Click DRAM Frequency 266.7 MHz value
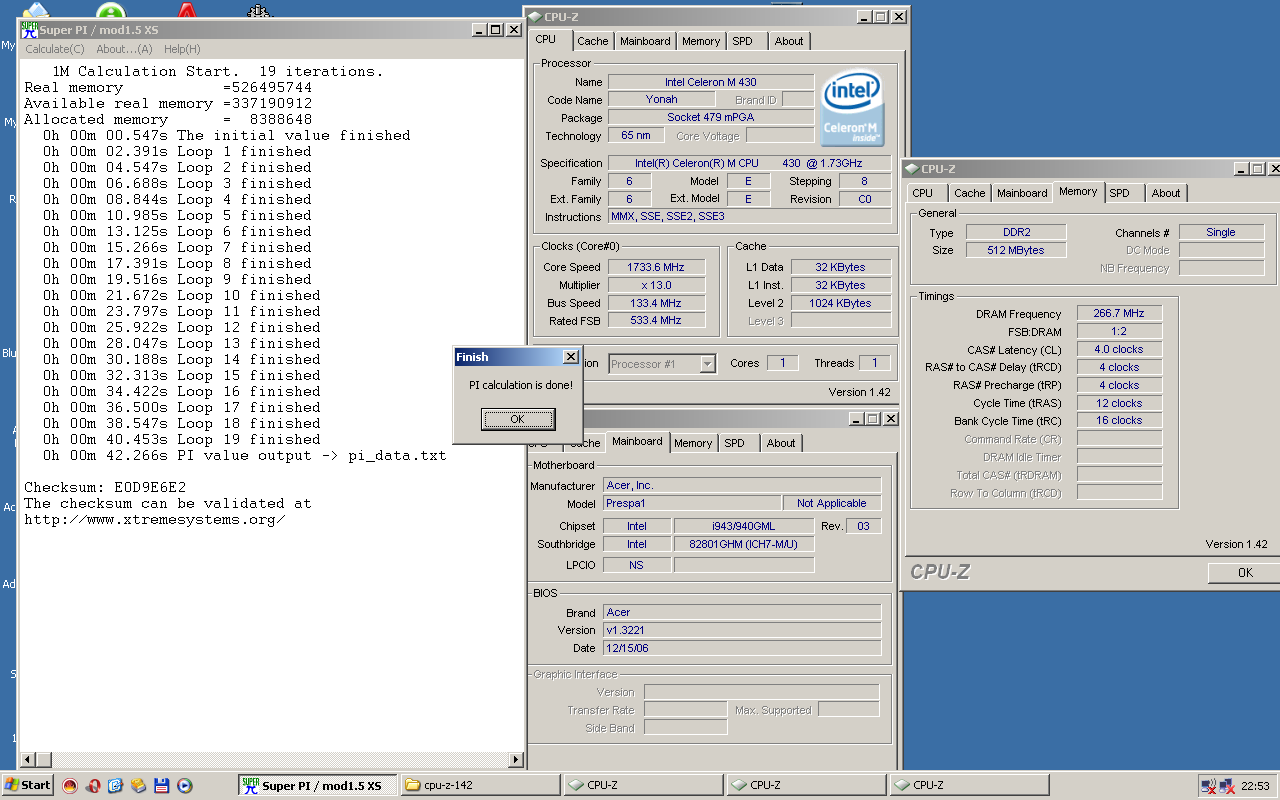 (x=1119, y=314)
